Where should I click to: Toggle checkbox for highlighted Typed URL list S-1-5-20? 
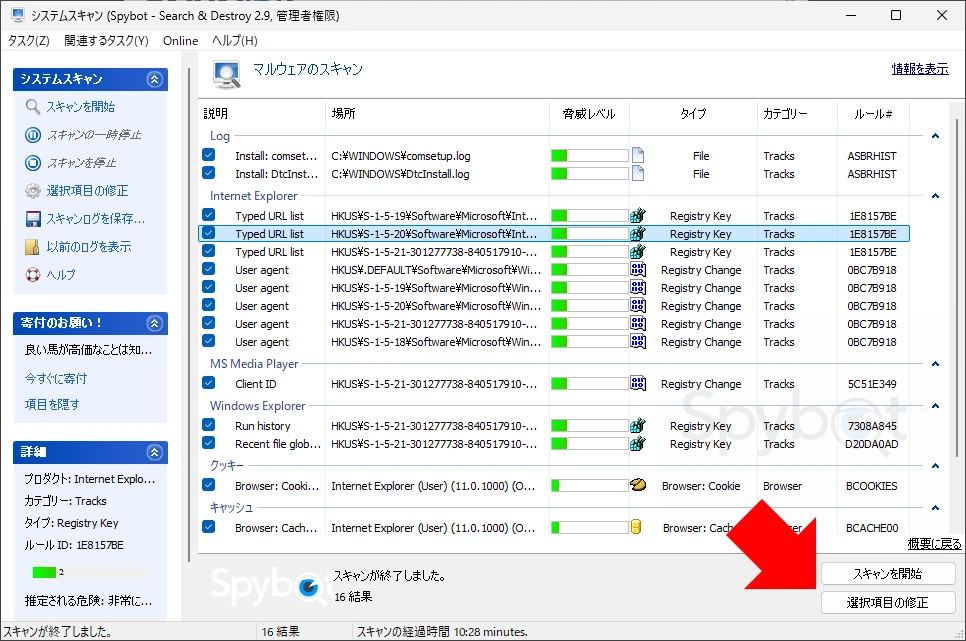[209, 233]
